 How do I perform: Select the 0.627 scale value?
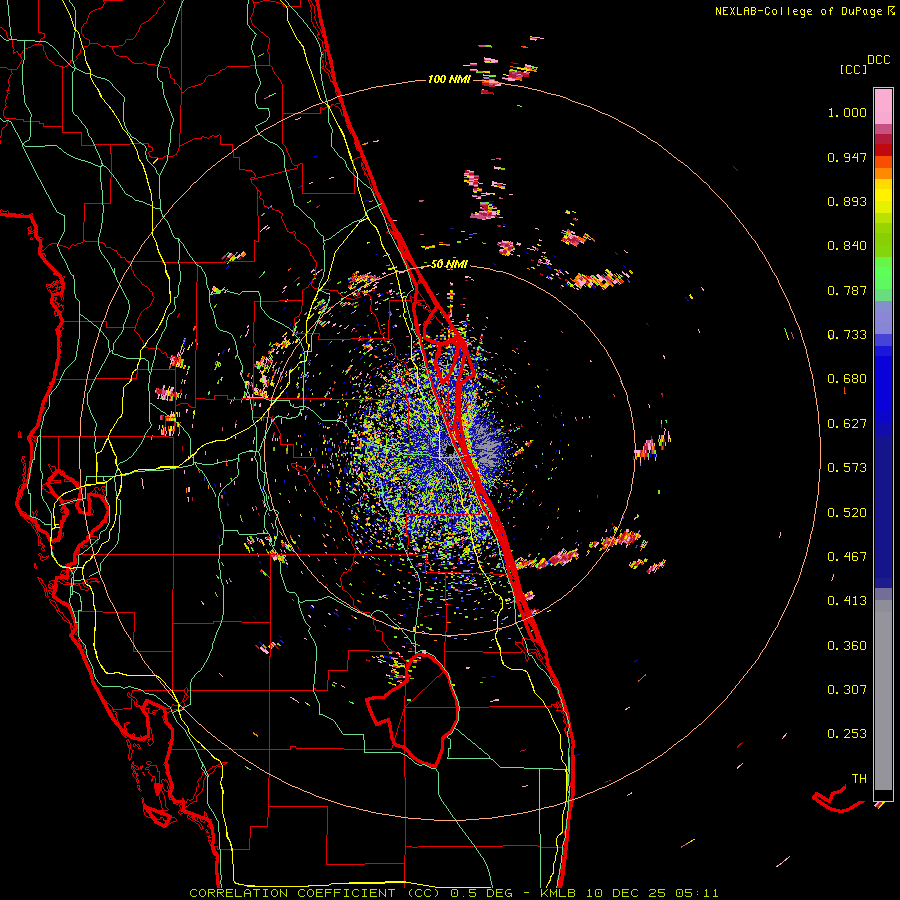[847, 424]
